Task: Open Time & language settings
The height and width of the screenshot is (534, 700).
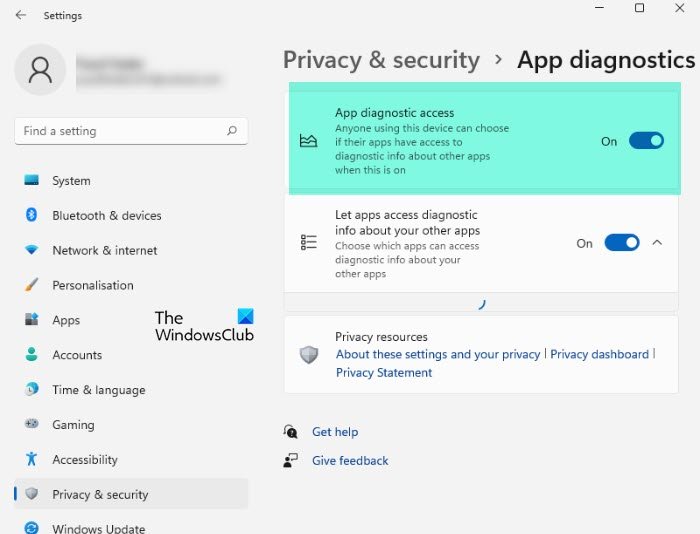Action: 98,390
